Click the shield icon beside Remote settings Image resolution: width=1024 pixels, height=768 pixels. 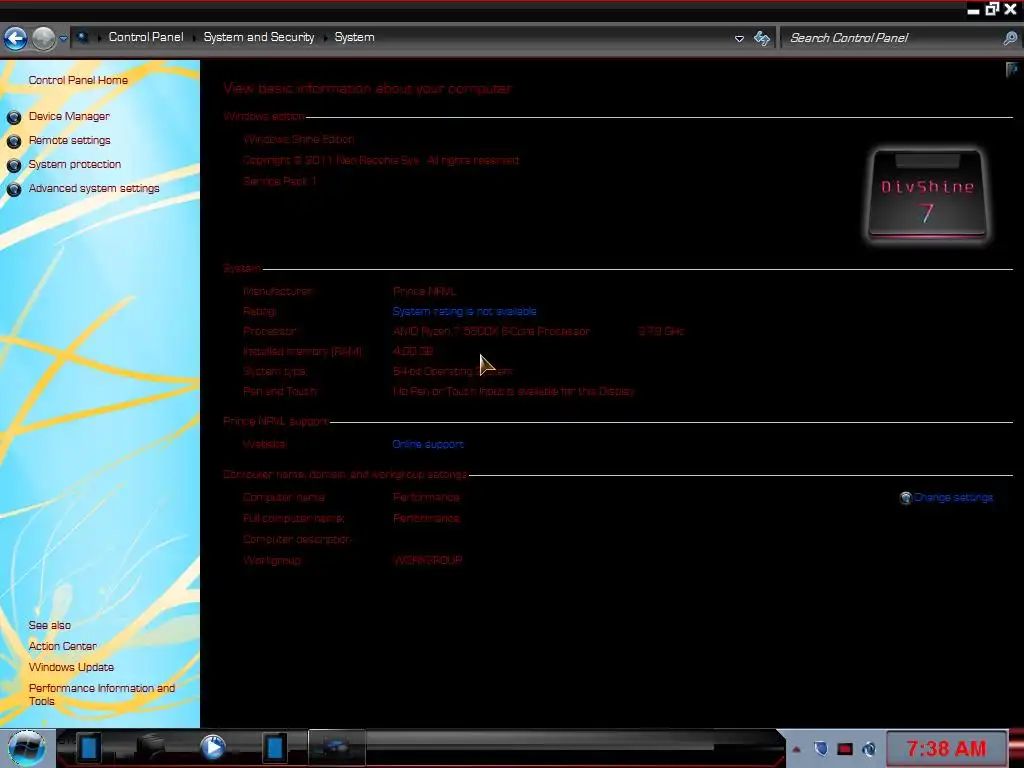pyautogui.click(x=14, y=141)
